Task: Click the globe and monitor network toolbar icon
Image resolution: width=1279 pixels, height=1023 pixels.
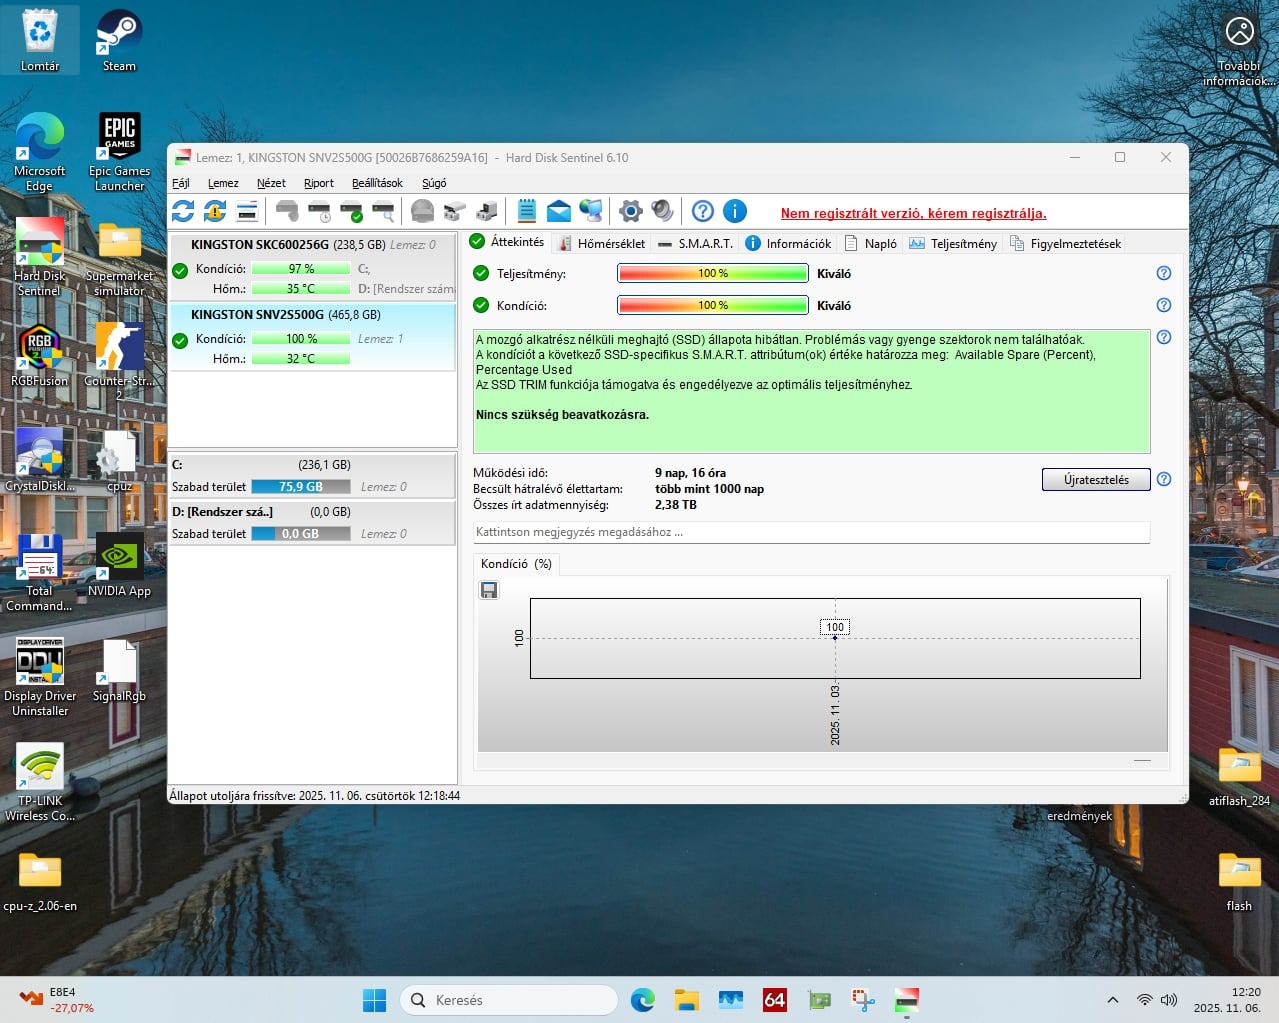Action: click(x=591, y=211)
